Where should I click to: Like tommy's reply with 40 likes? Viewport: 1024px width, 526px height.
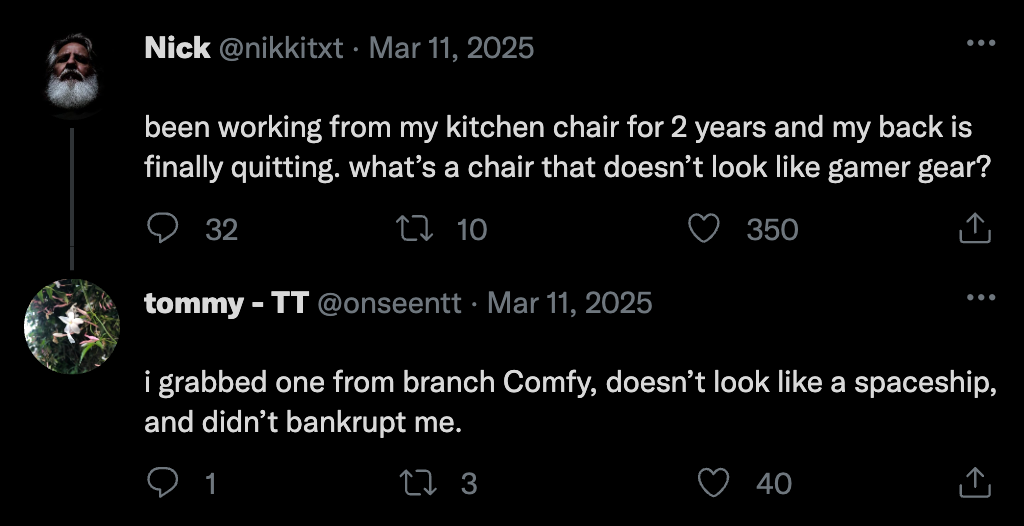click(x=712, y=484)
